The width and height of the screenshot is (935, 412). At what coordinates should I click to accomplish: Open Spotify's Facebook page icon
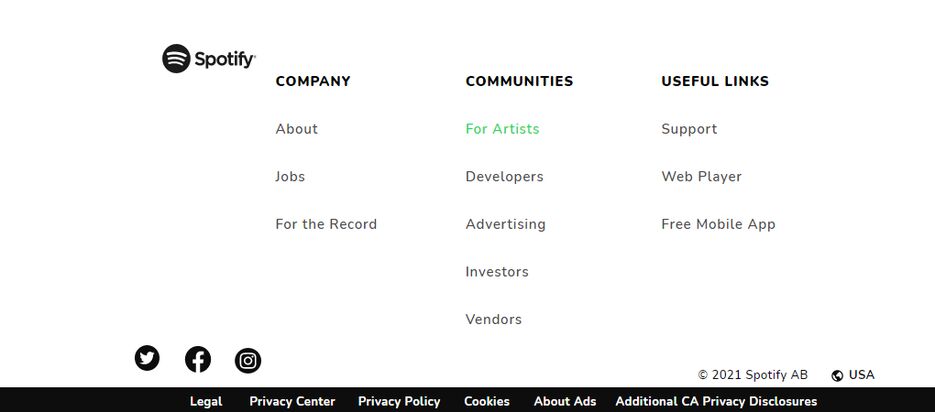[197, 360]
